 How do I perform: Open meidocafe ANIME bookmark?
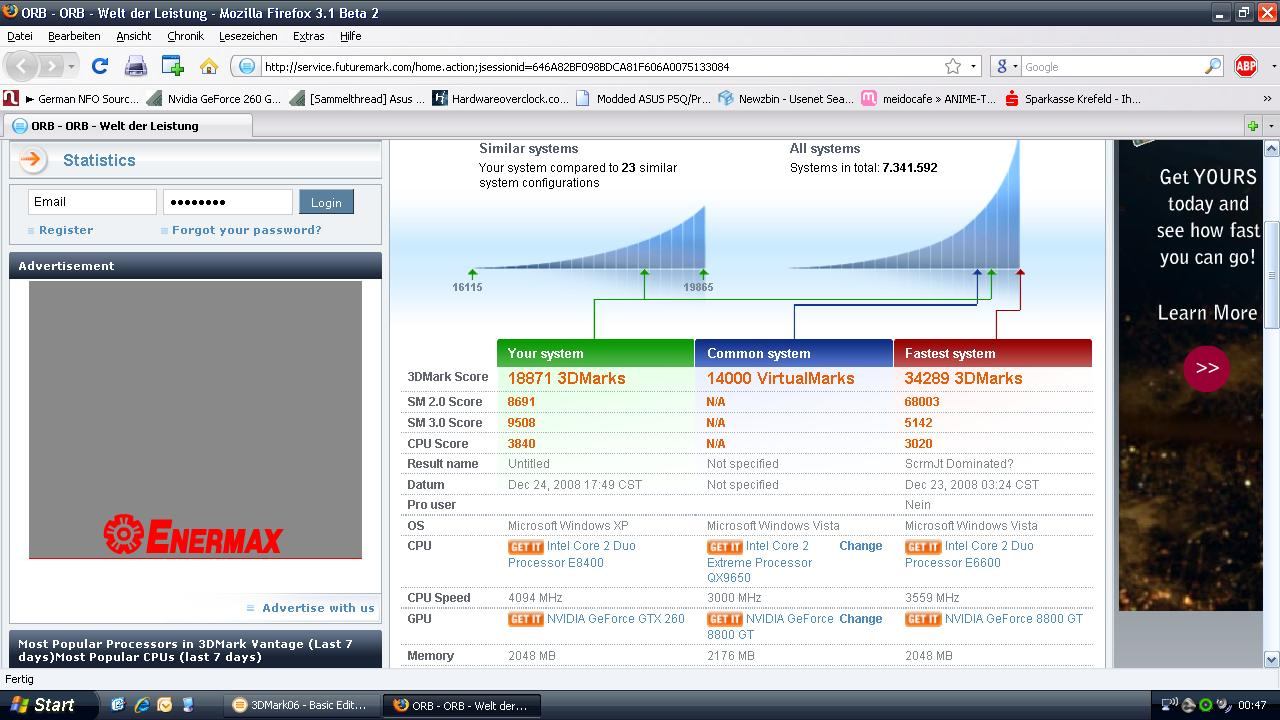(929, 99)
